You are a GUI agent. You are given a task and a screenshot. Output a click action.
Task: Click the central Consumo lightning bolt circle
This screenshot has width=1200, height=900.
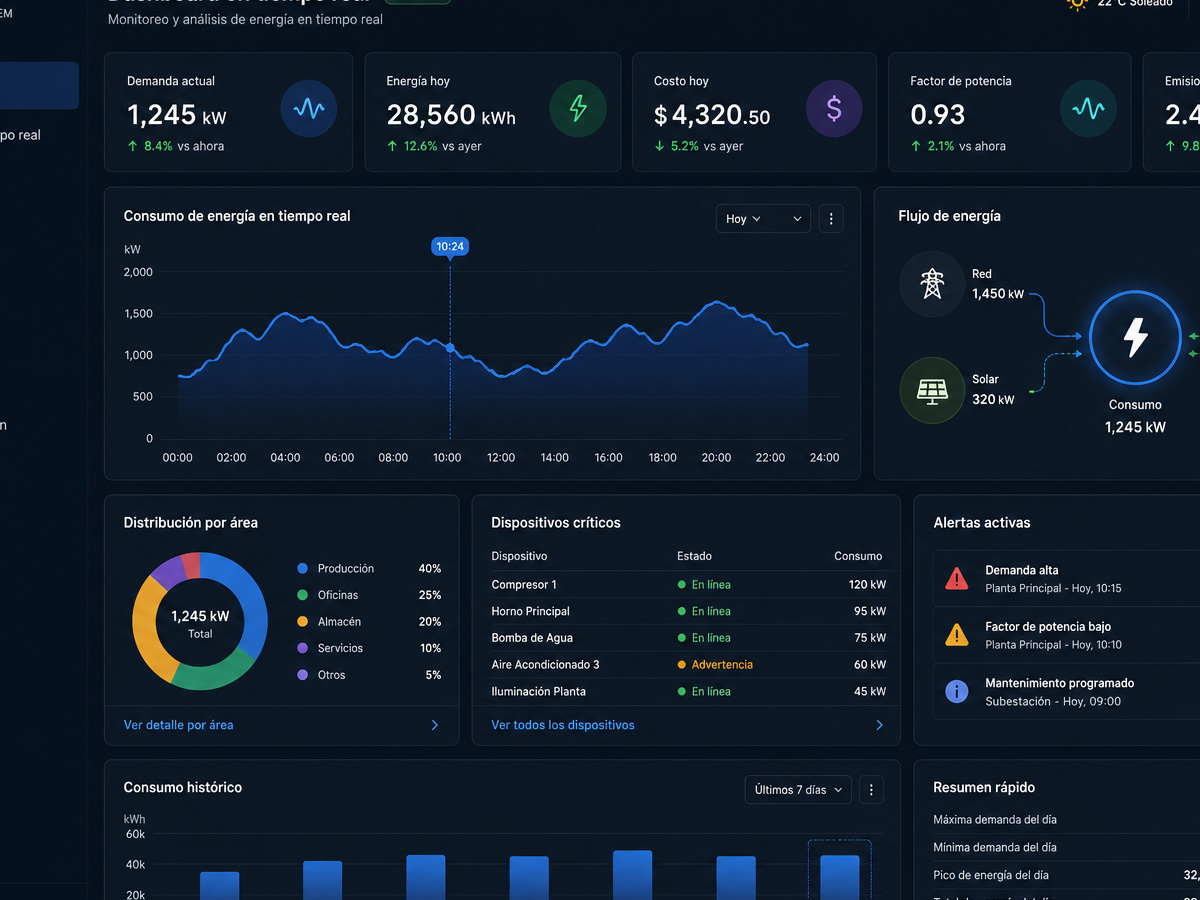point(1135,338)
